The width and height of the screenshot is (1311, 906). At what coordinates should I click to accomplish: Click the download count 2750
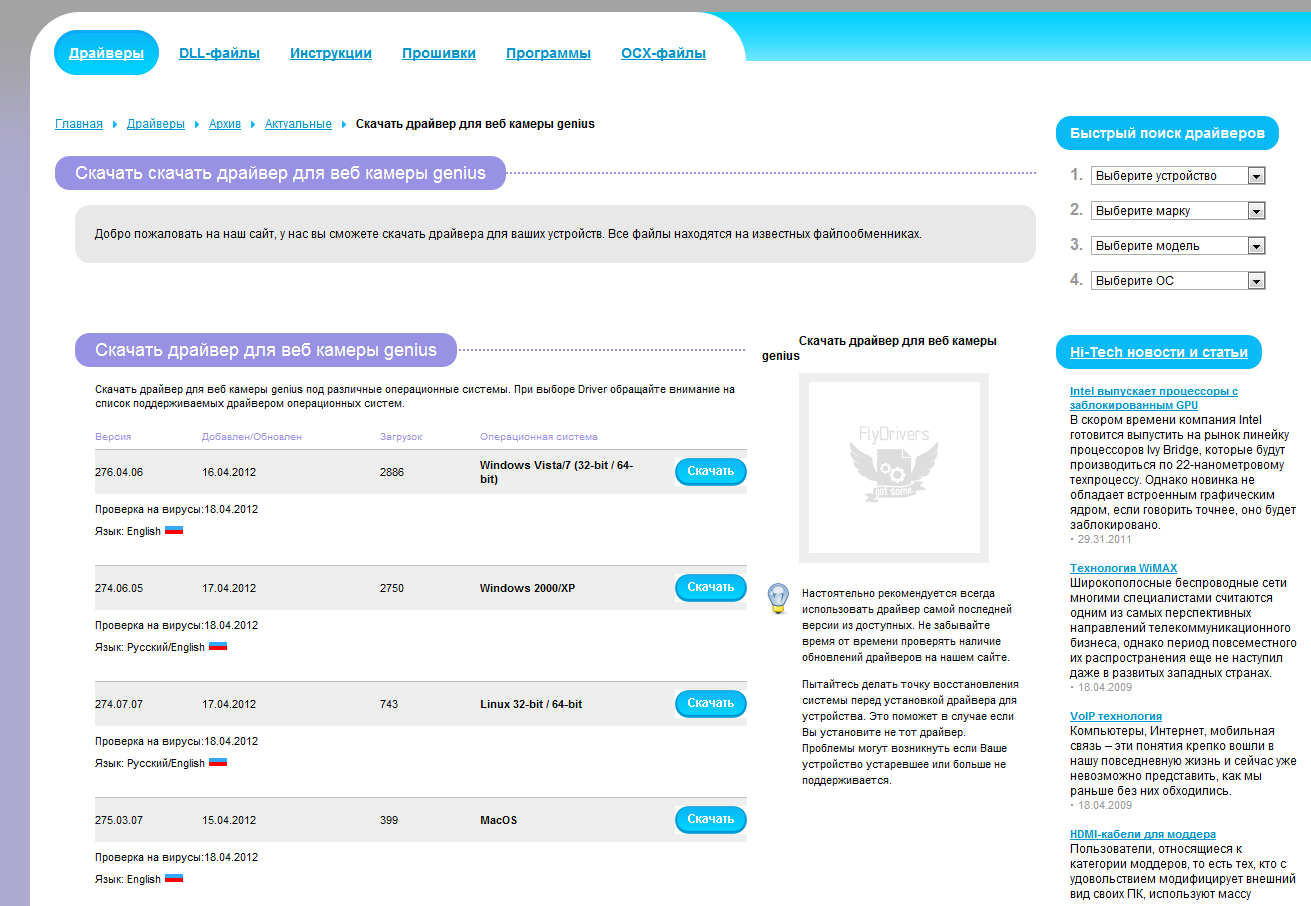[x=392, y=588]
